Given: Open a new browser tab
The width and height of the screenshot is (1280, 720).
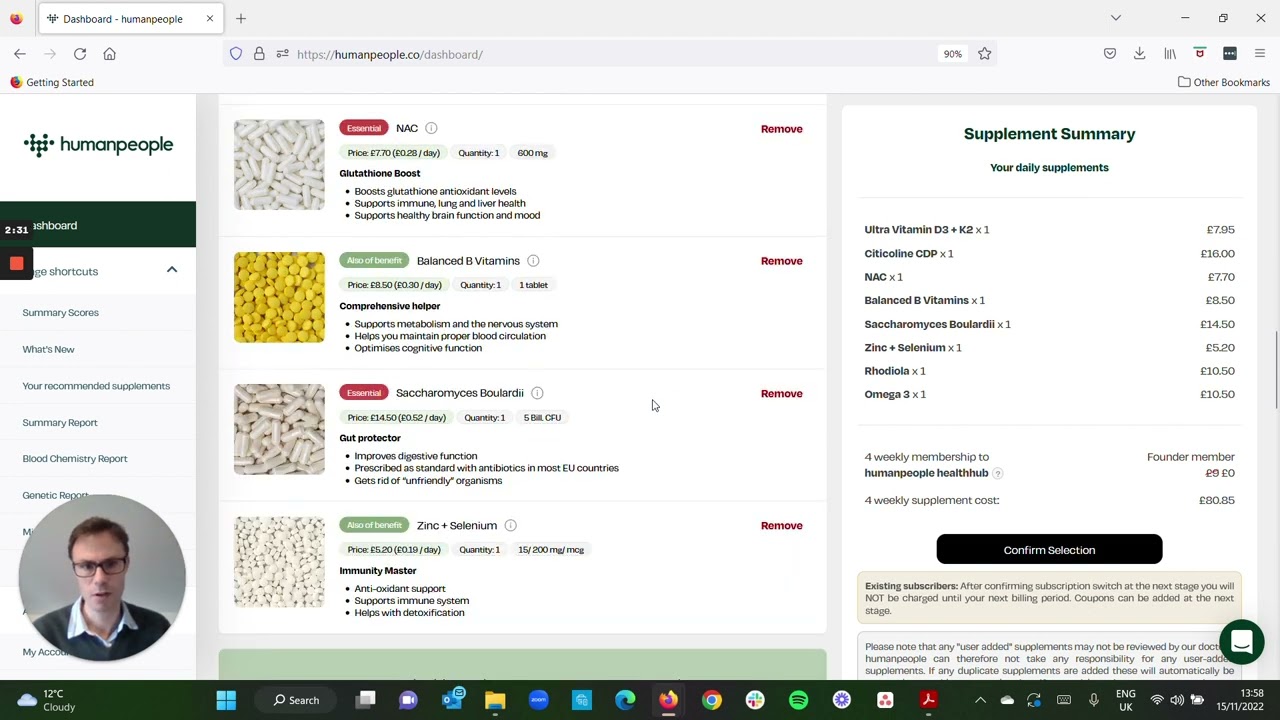Looking at the screenshot, I should (x=241, y=18).
